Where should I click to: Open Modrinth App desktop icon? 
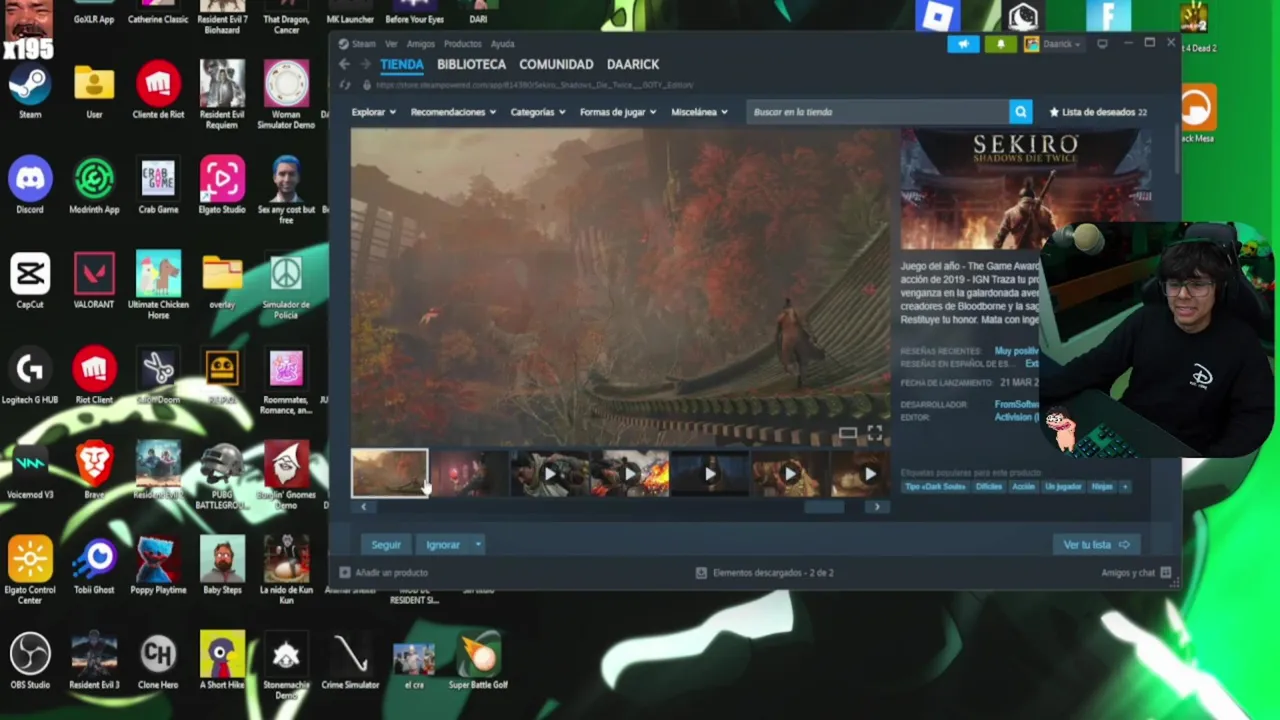pyautogui.click(x=94, y=185)
